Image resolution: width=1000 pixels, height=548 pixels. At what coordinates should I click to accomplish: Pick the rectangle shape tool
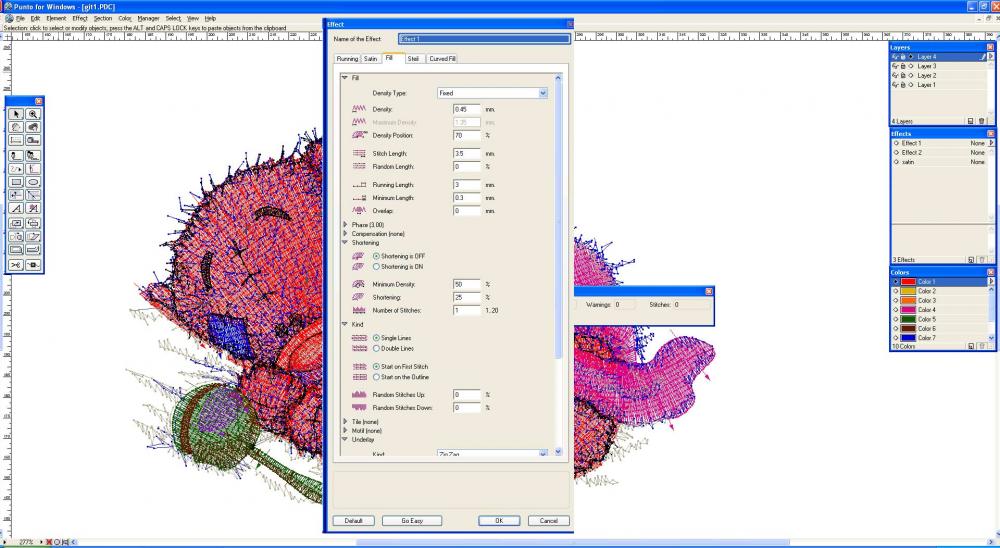pyautogui.click(x=16, y=182)
